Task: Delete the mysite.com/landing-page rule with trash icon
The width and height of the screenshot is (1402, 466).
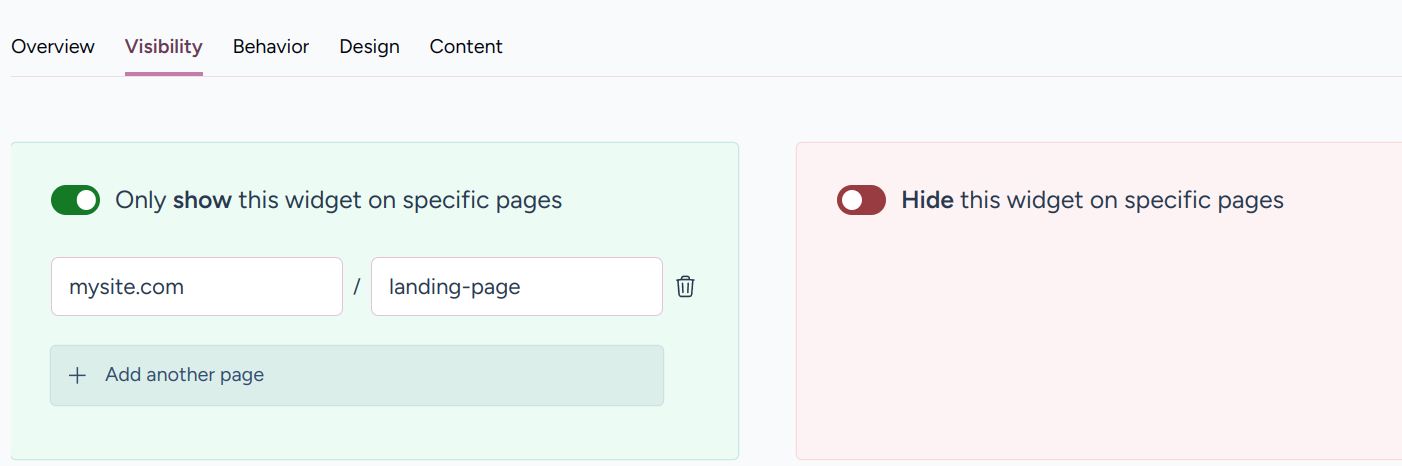Action: point(685,287)
